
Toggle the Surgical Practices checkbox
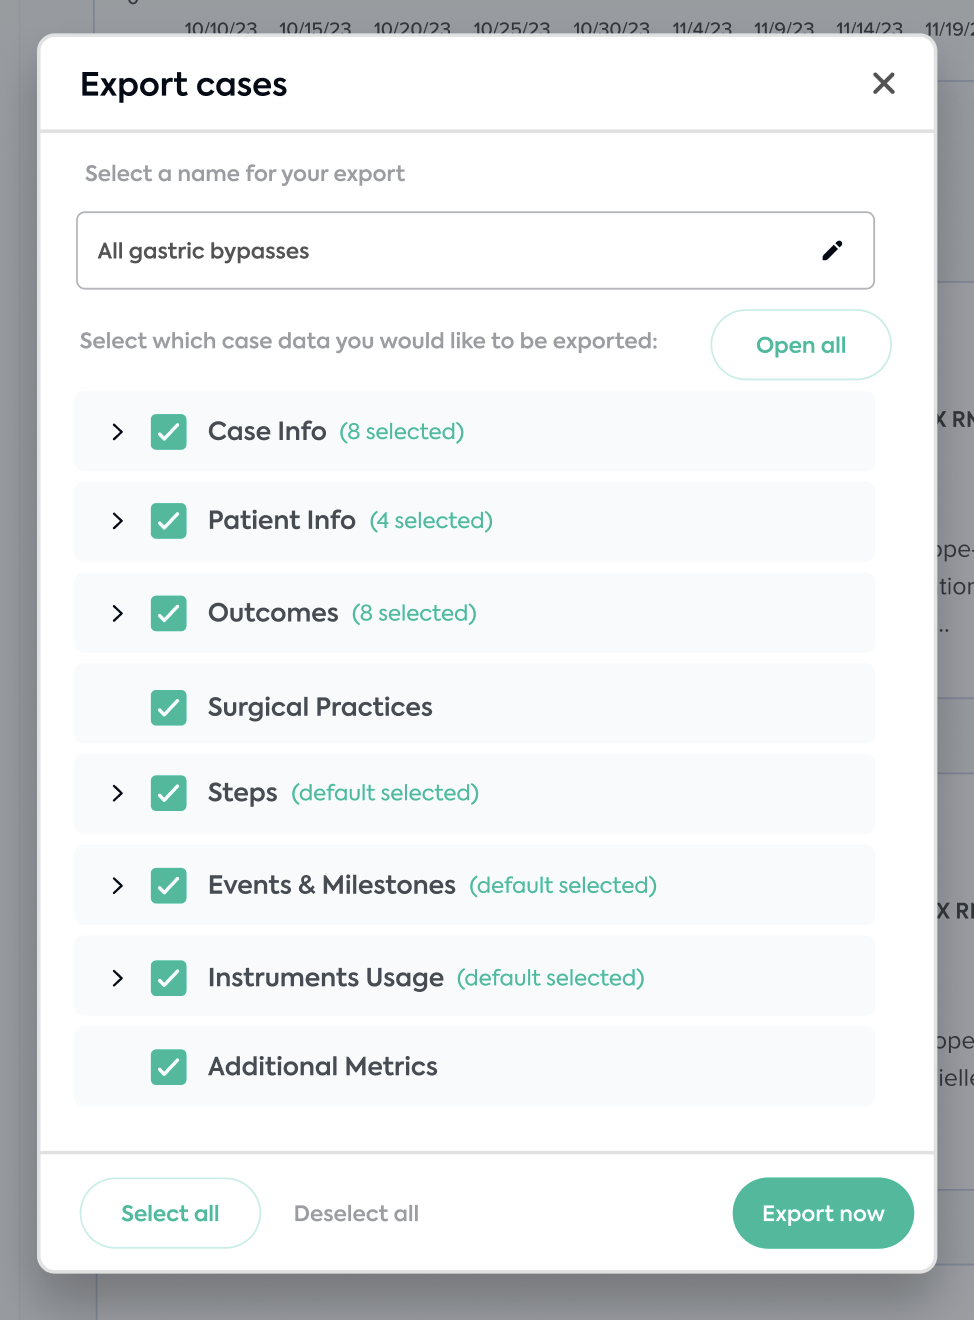(x=169, y=708)
